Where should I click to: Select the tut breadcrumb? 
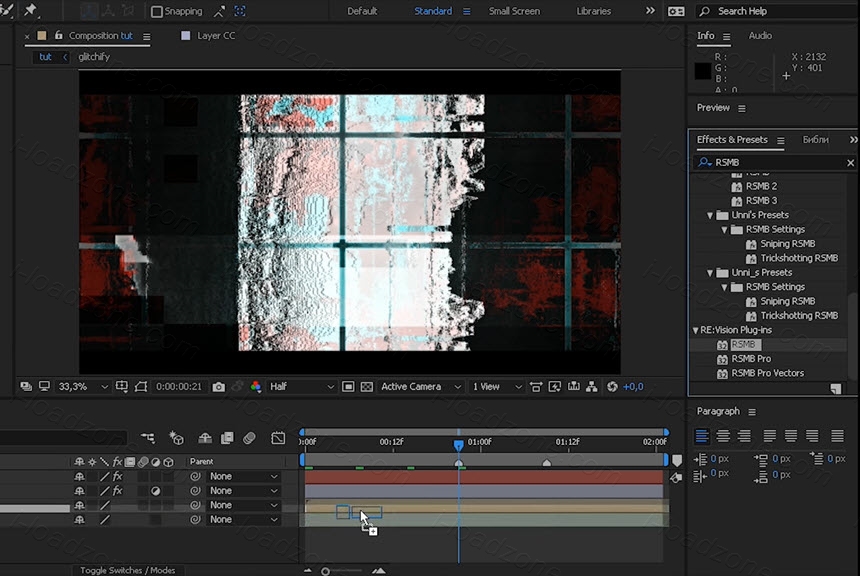coord(45,57)
